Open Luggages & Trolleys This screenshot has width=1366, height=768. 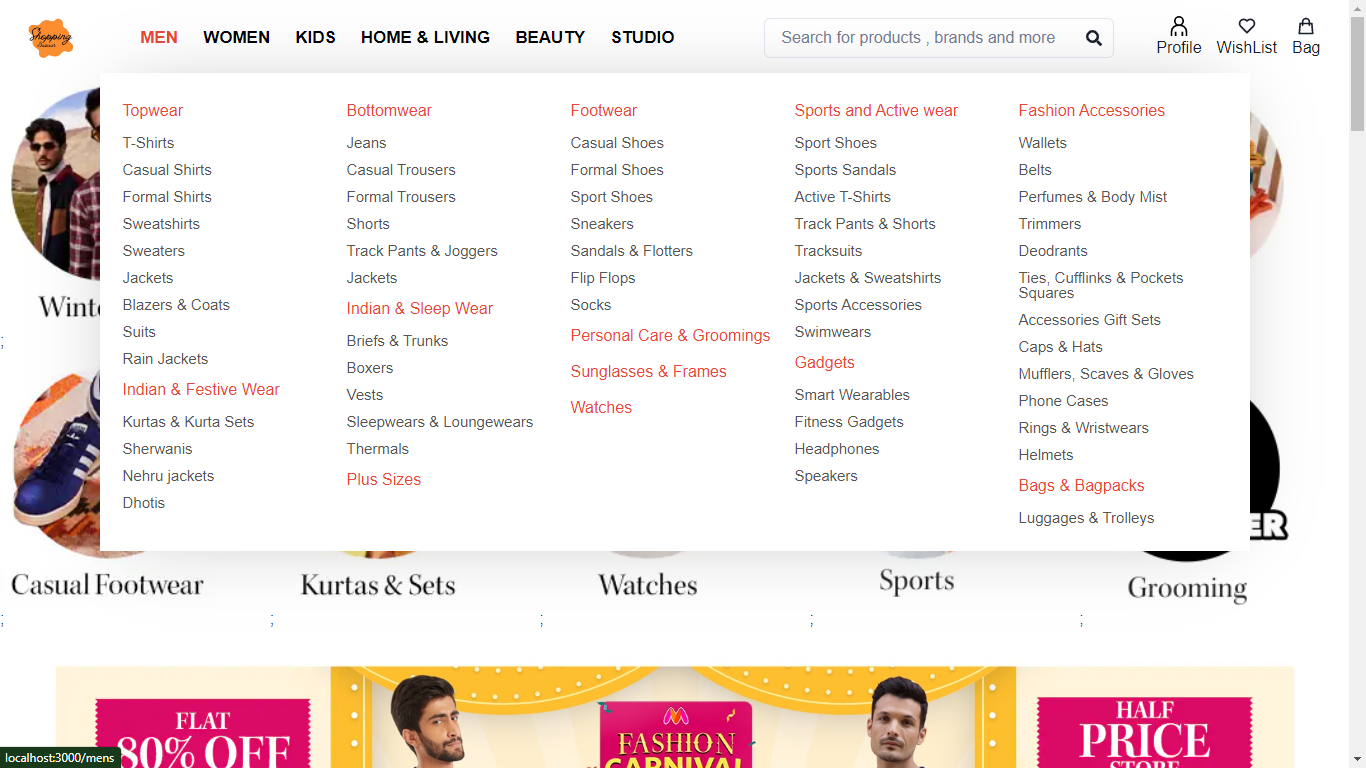coord(1086,518)
